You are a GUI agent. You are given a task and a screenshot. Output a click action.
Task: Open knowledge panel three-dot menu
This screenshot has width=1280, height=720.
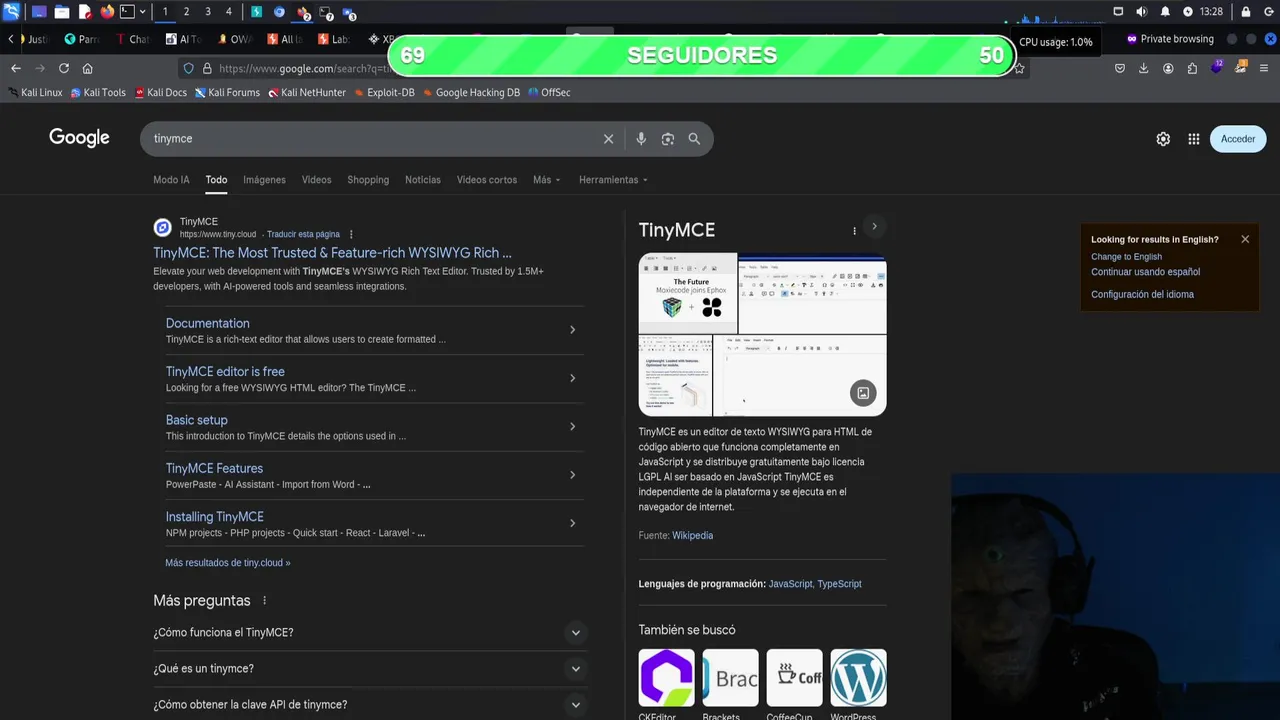coord(854,231)
